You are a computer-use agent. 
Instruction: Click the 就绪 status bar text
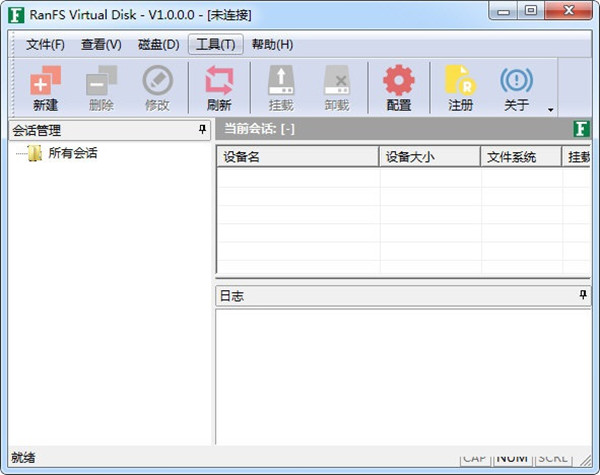23,457
